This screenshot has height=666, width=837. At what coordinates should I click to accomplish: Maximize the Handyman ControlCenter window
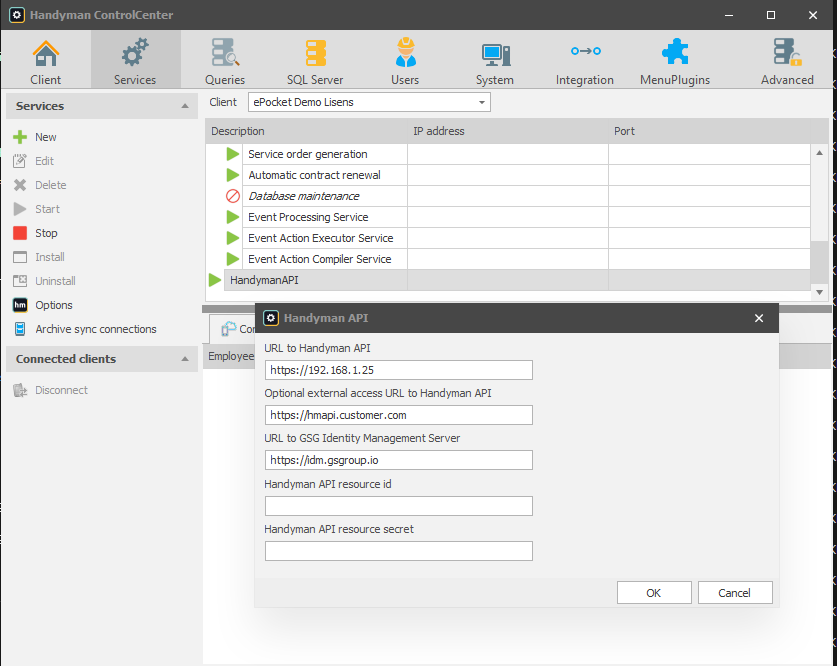tap(770, 15)
